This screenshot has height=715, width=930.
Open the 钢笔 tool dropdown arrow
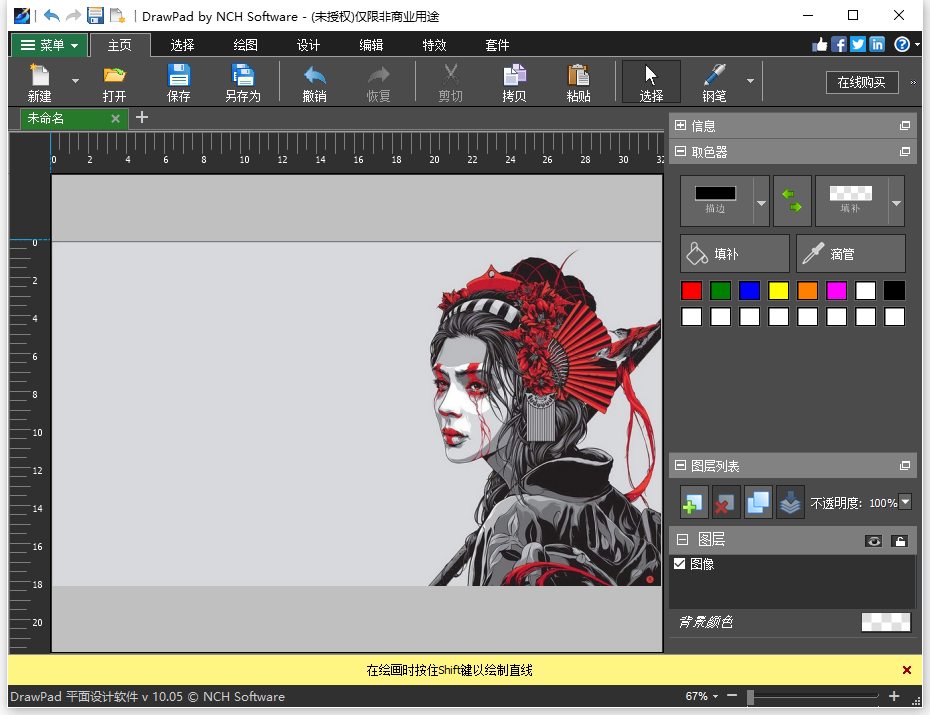pos(750,81)
